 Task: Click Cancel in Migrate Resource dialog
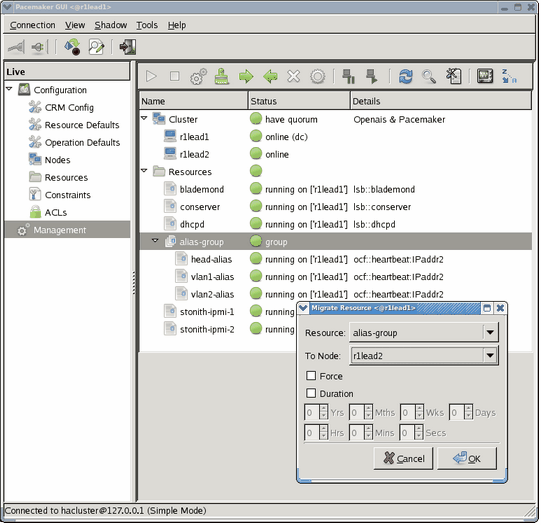coord(403,459)
